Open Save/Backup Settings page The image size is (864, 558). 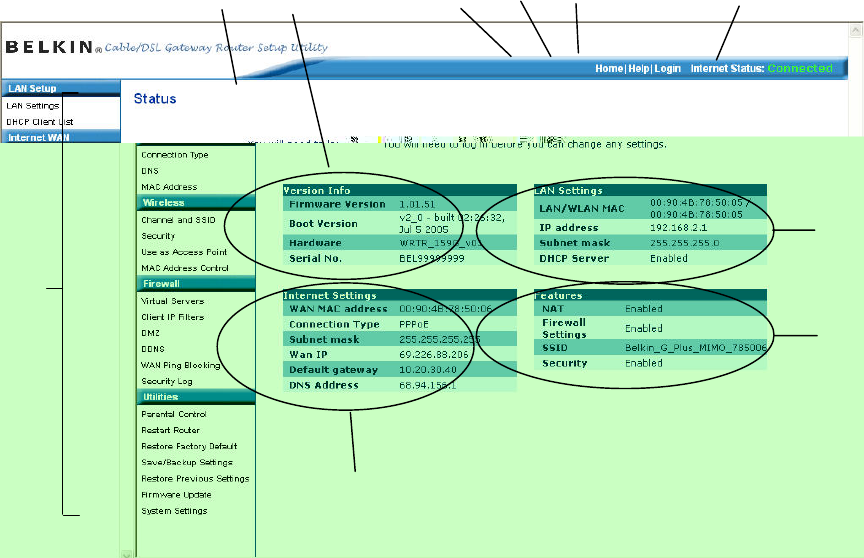tap(187, 462)
